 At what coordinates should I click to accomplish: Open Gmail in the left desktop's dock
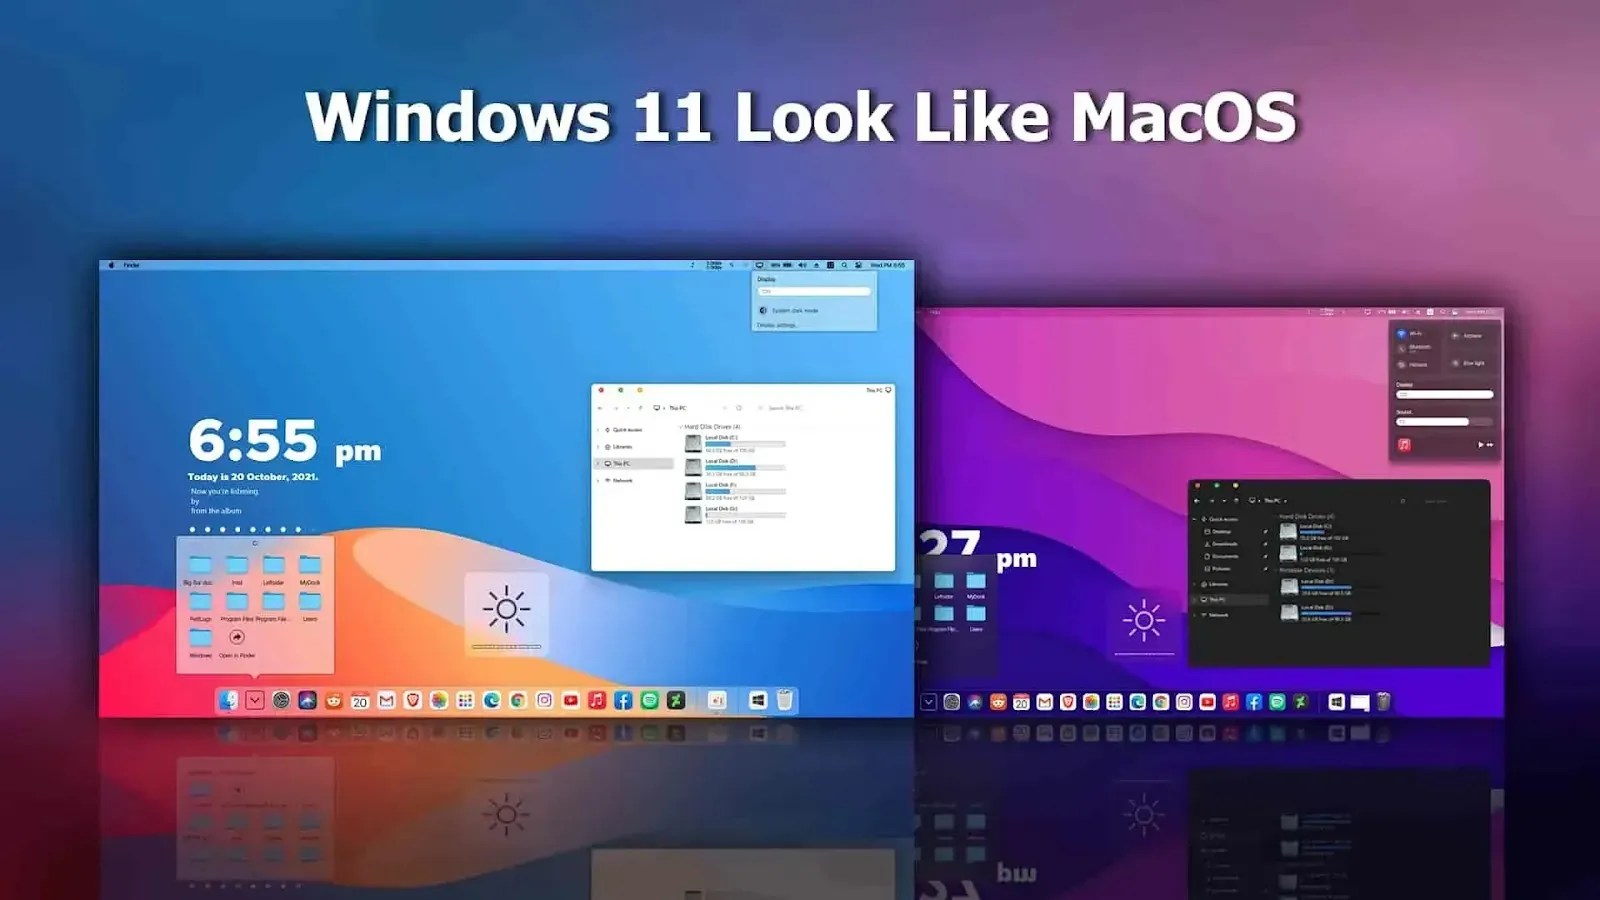pos(386,700)
